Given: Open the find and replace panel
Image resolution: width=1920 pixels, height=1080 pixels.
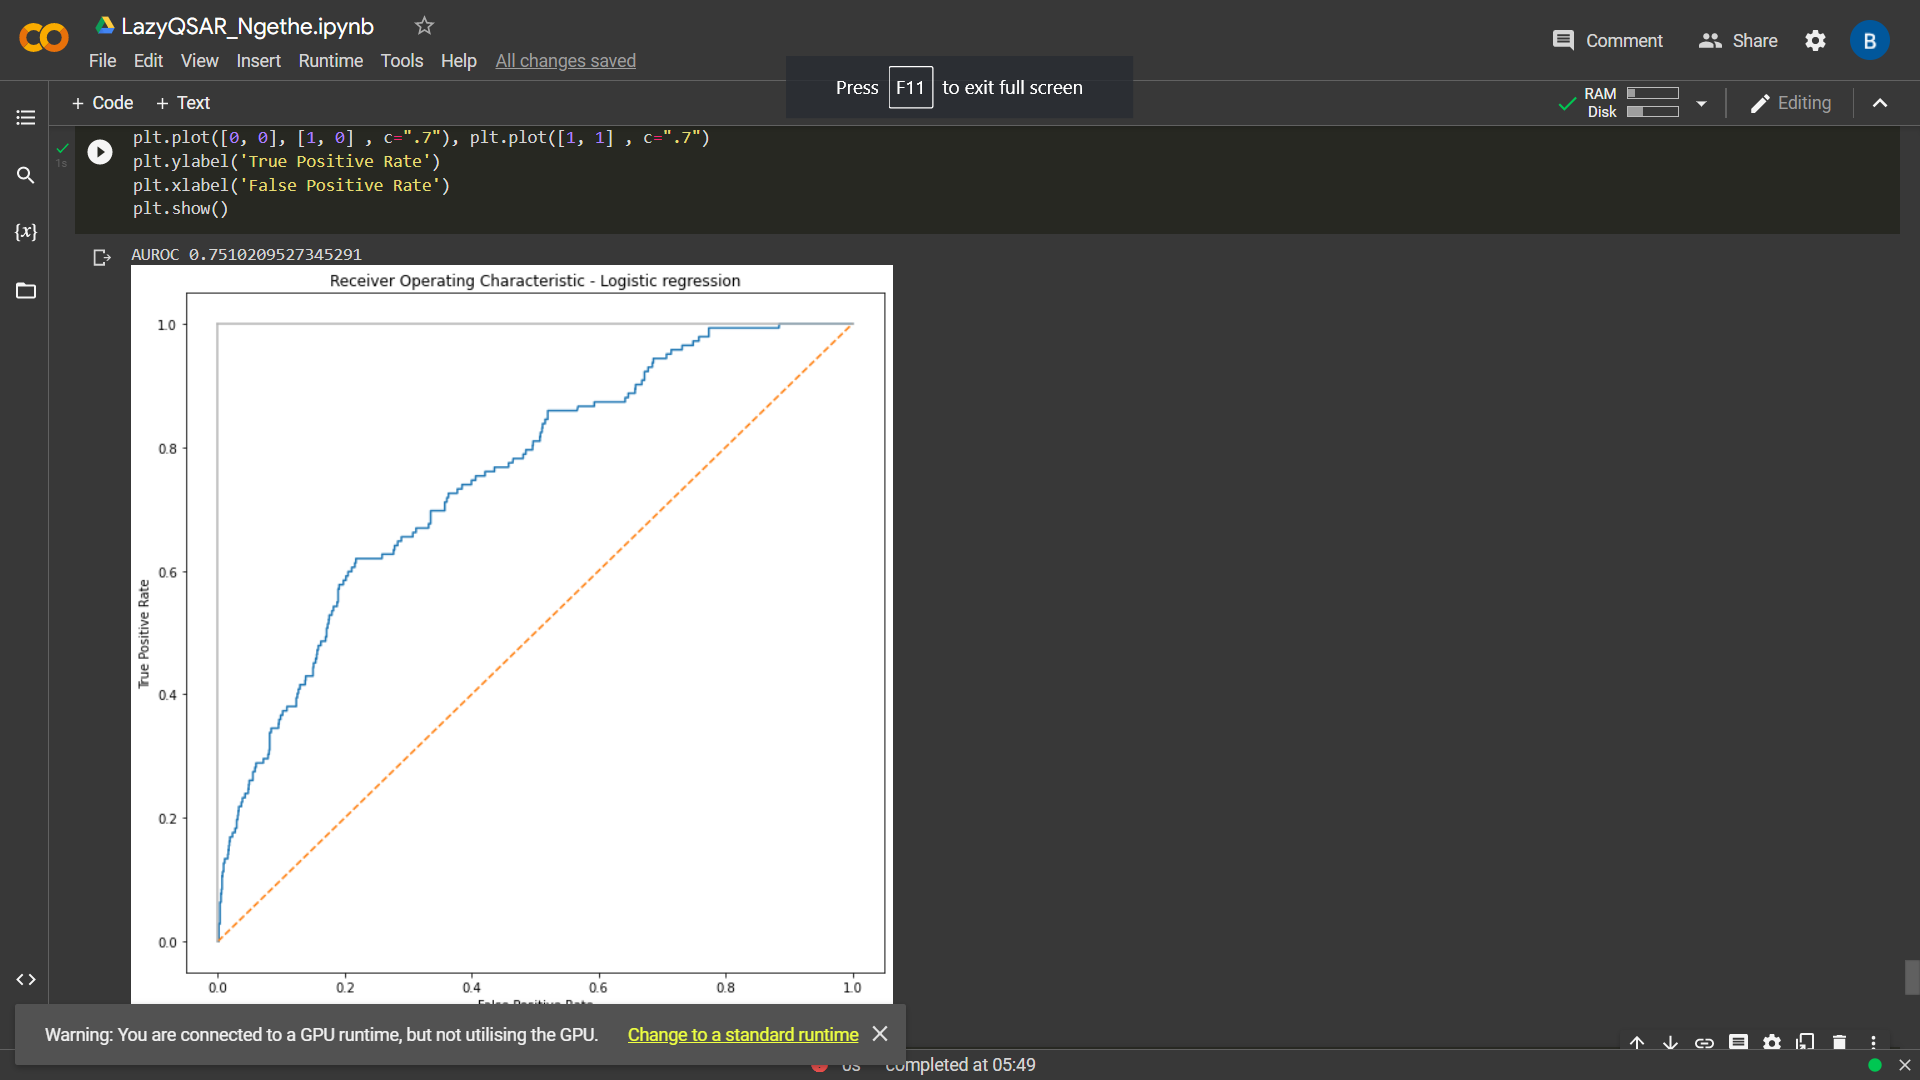Looking at the screenshot, I should coord(26,175).
